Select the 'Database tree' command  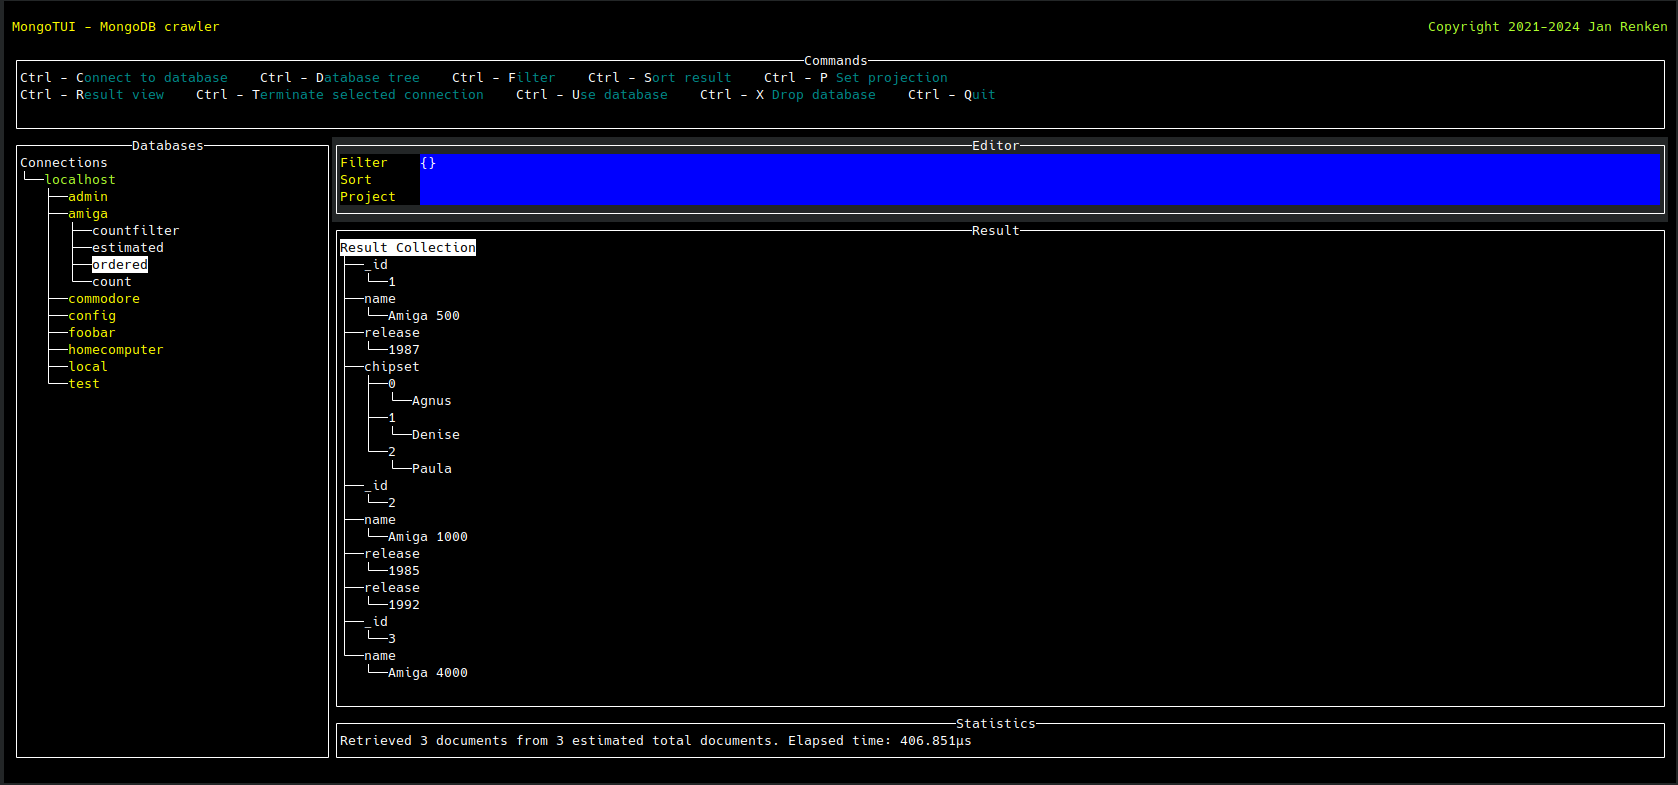[340, 78]
